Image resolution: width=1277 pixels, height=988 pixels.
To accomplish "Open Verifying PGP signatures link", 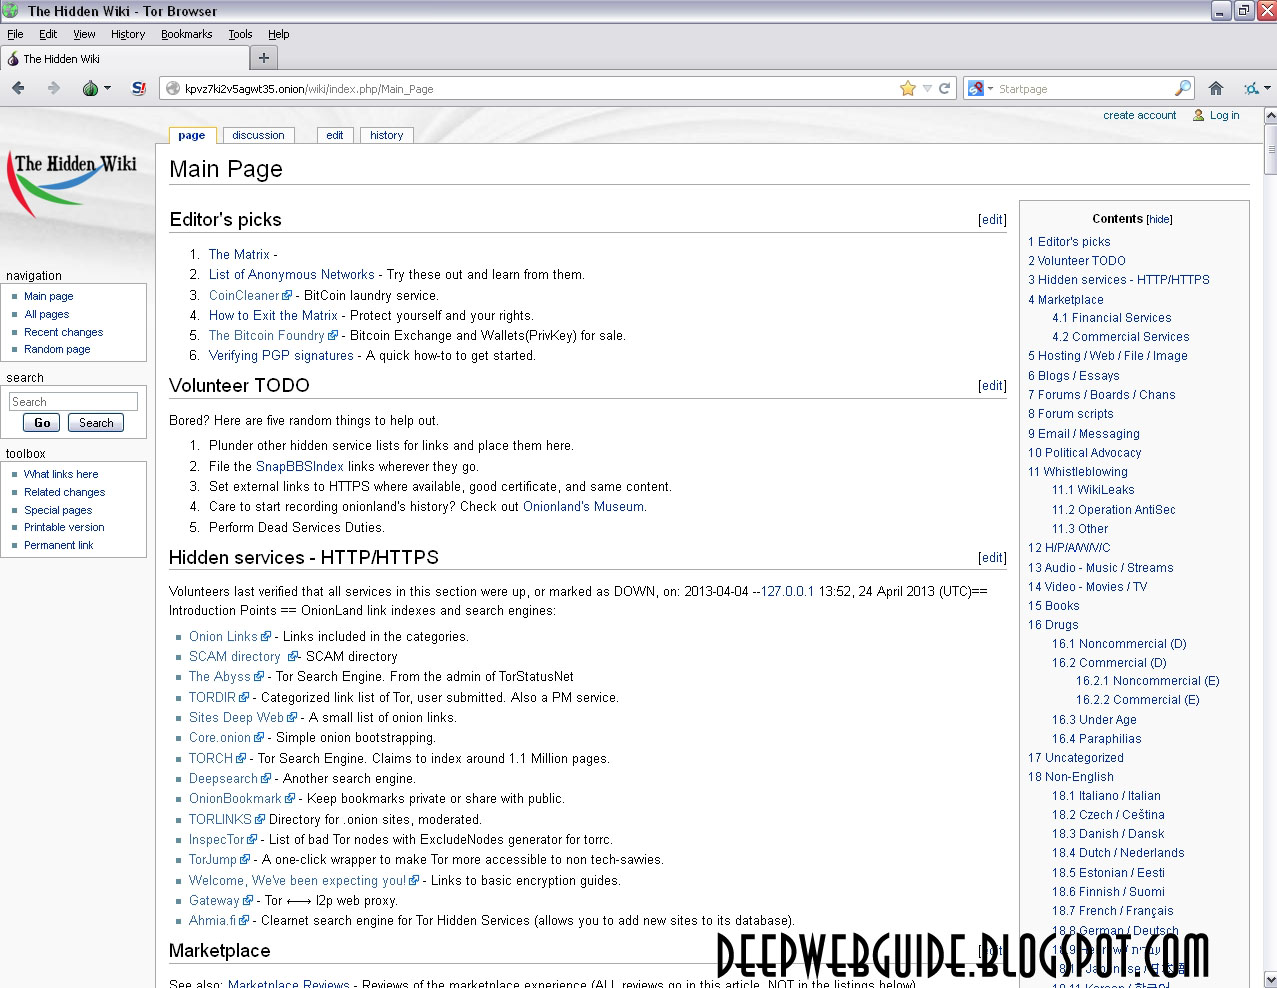I will click(281, 356).
